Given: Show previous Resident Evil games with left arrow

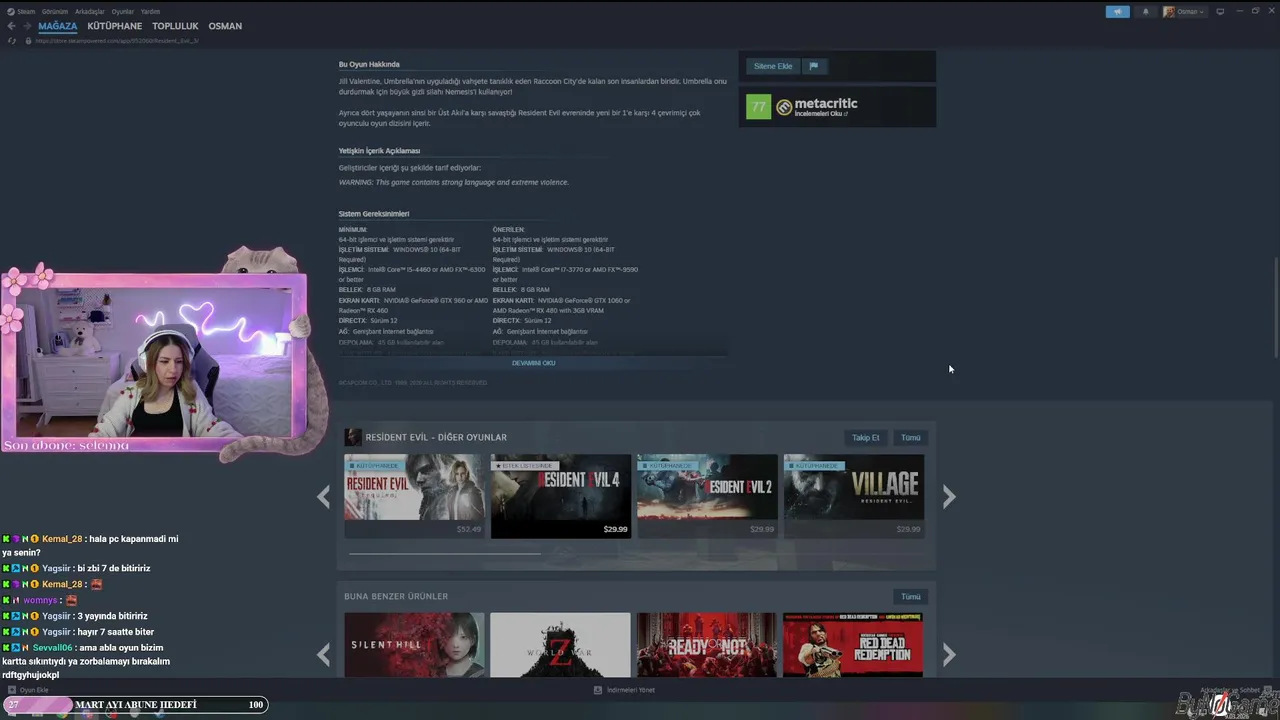Looking at the screenshot, I should coord(323,497).
